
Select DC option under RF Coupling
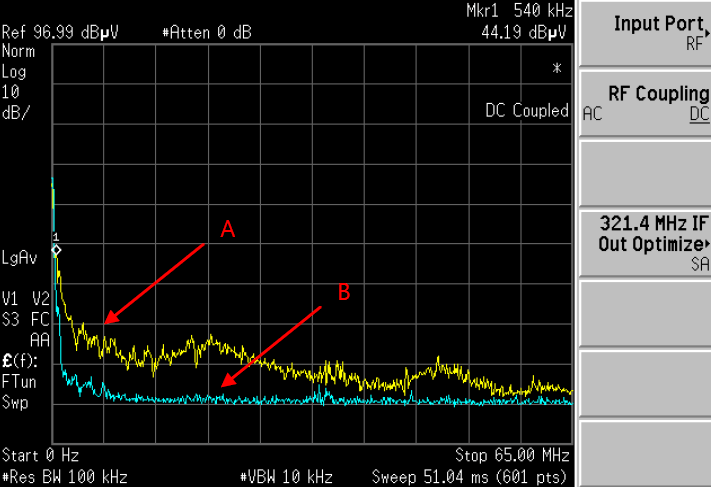coord(699,114)
